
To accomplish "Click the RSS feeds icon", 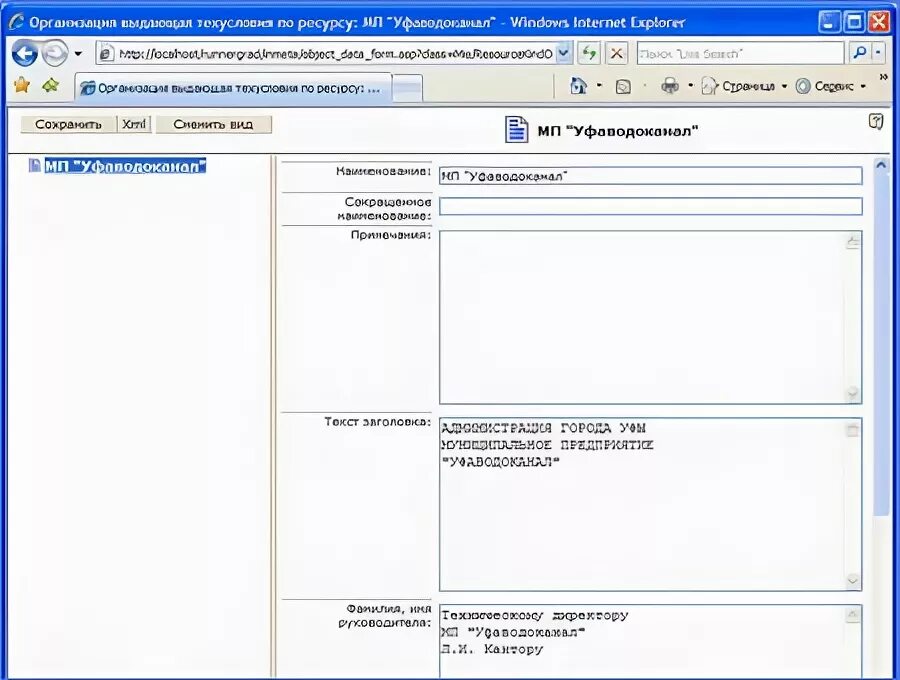I will (x=623, y=87).
